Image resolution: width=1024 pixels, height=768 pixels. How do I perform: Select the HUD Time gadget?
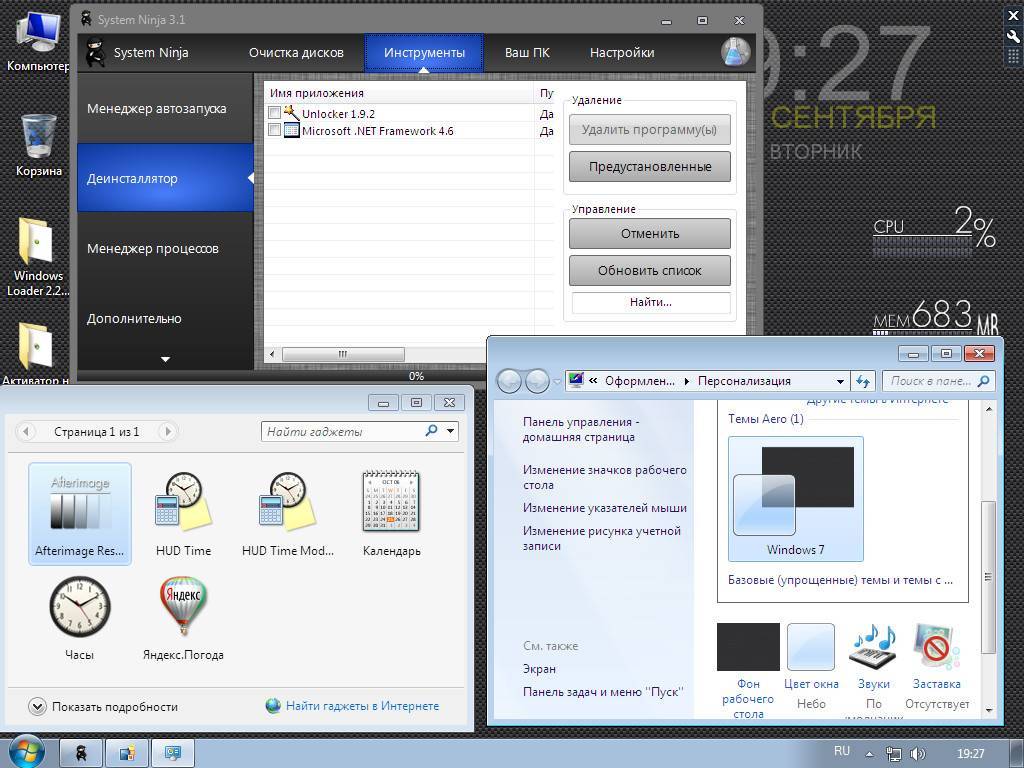point(184,513)
